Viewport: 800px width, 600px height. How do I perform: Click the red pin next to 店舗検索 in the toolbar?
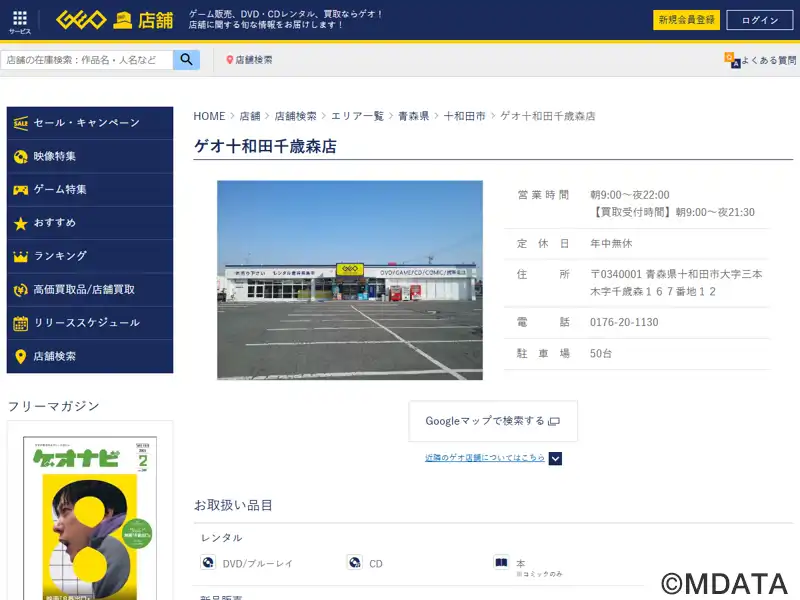point(230,60)
